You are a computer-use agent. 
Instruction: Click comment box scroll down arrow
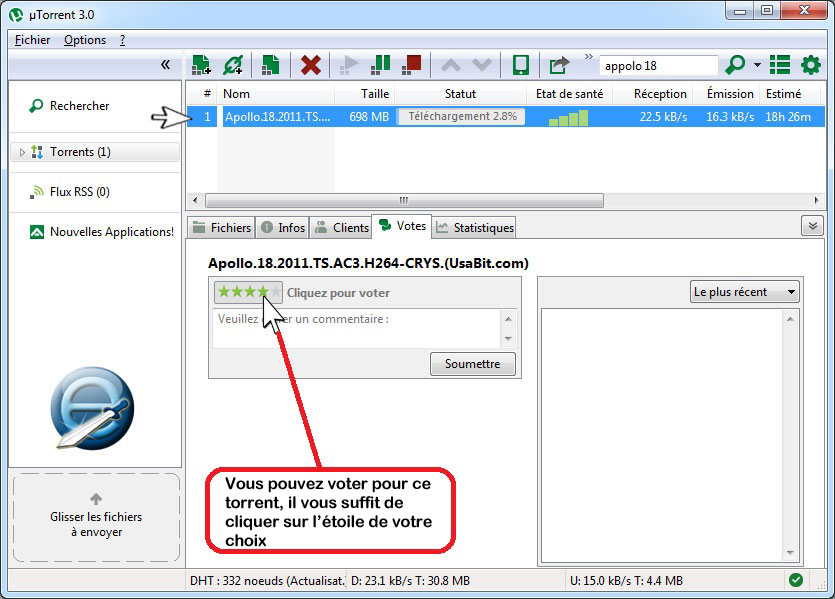pos(508,339)
